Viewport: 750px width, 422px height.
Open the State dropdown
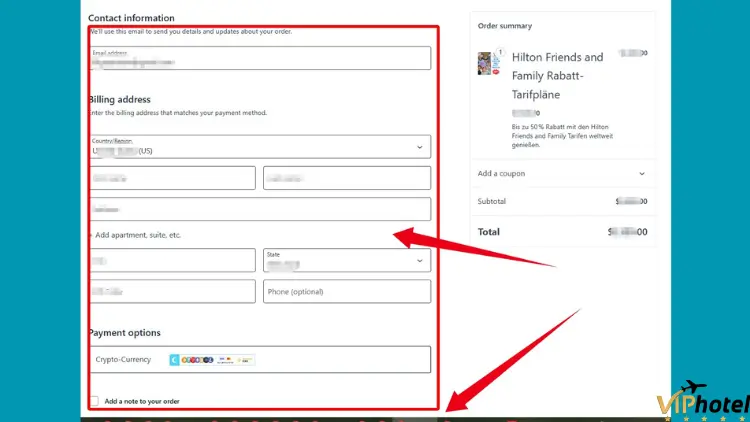click(347, 260)
